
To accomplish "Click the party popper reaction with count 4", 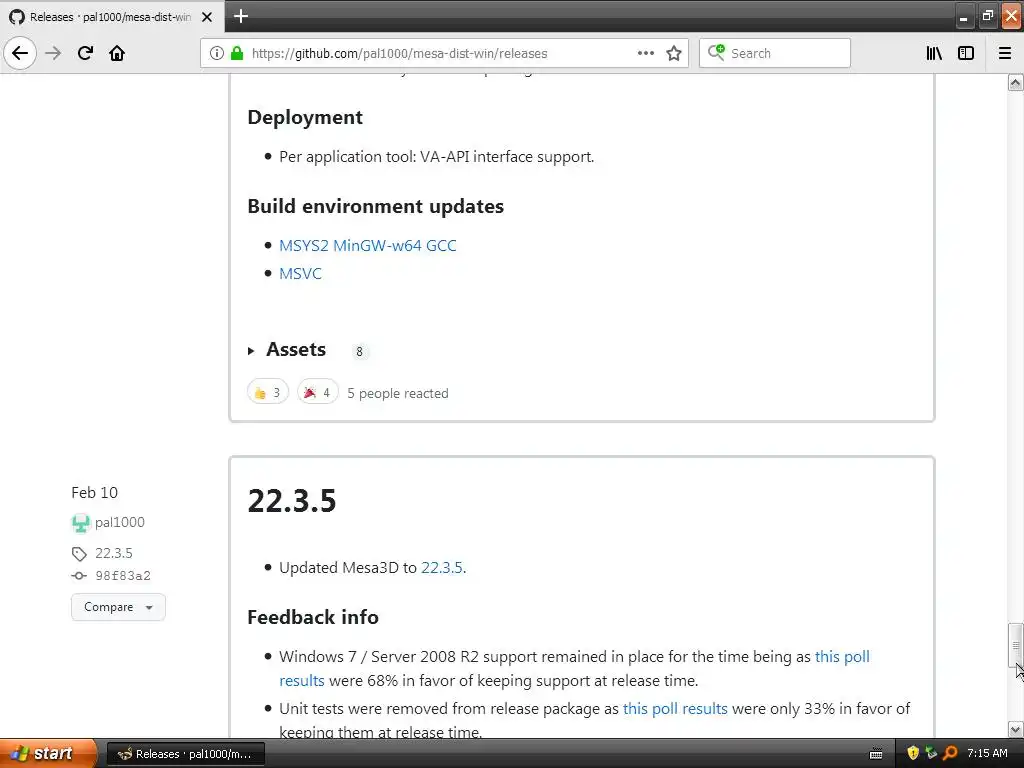I will (318, 392).
